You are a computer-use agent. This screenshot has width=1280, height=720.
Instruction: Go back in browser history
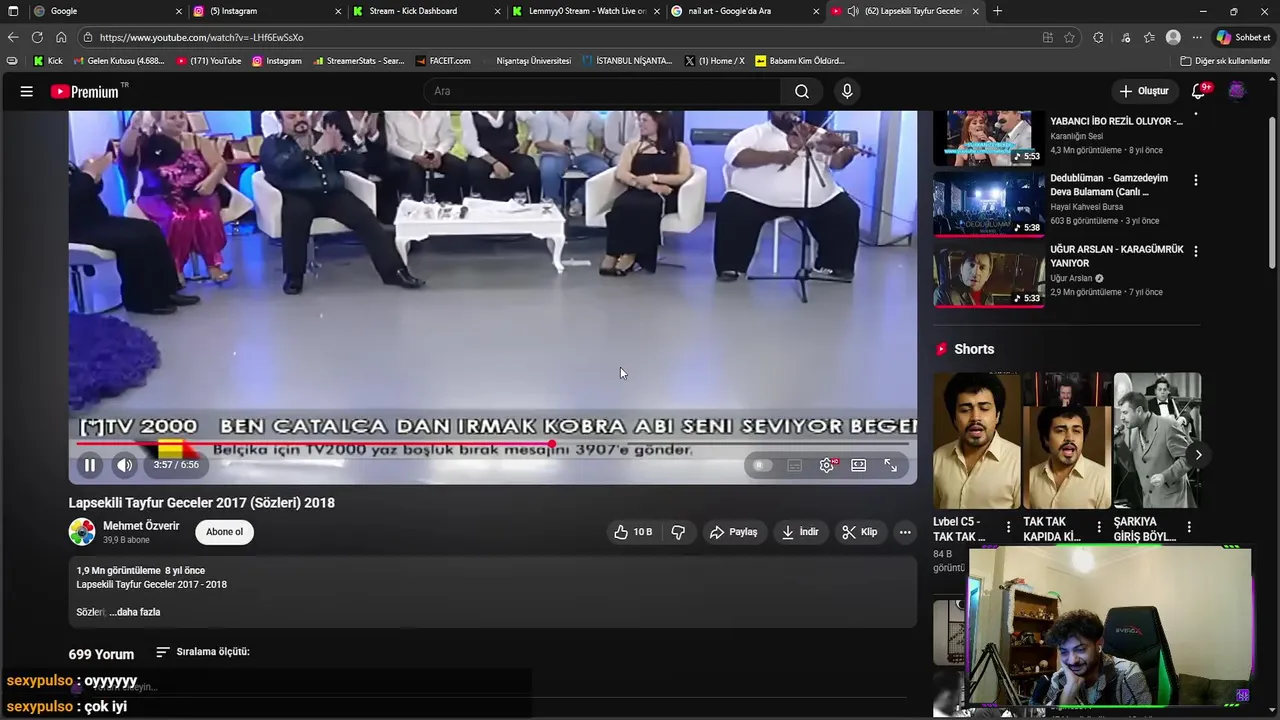(13, 37)
